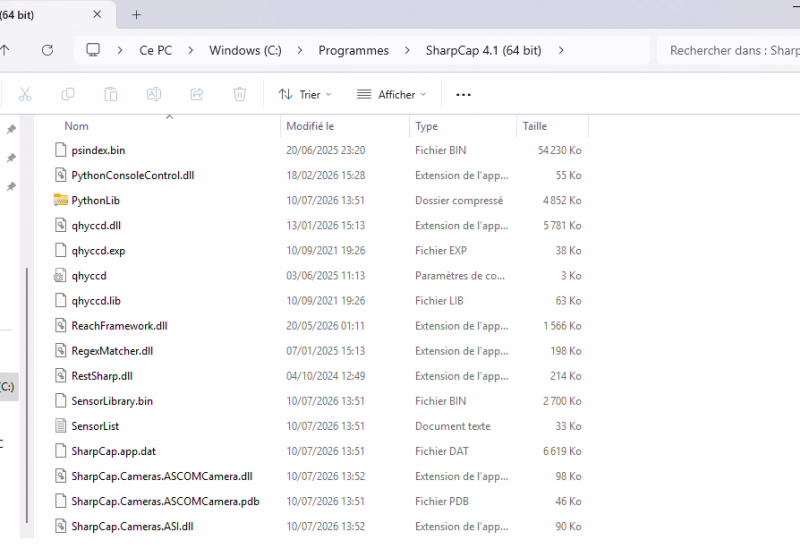Expand chevron after Programmes breadcrumb
800x549 pixels.
click(x=407, y=50)
